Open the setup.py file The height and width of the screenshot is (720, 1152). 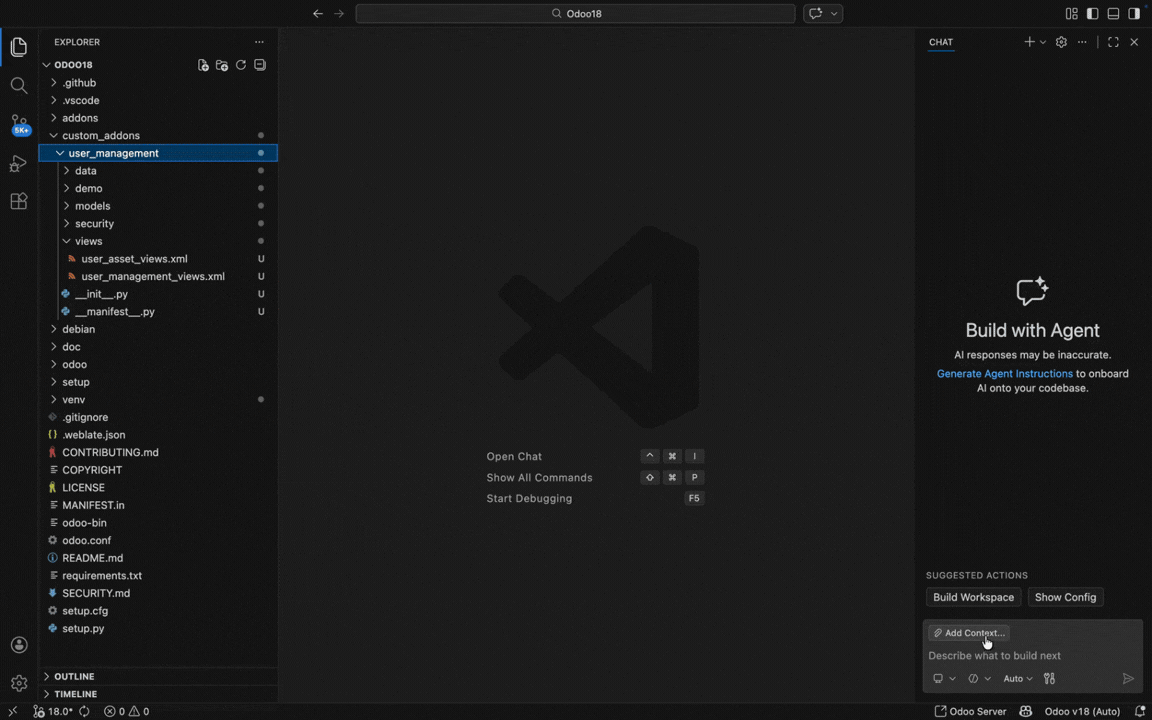(158, 628)
